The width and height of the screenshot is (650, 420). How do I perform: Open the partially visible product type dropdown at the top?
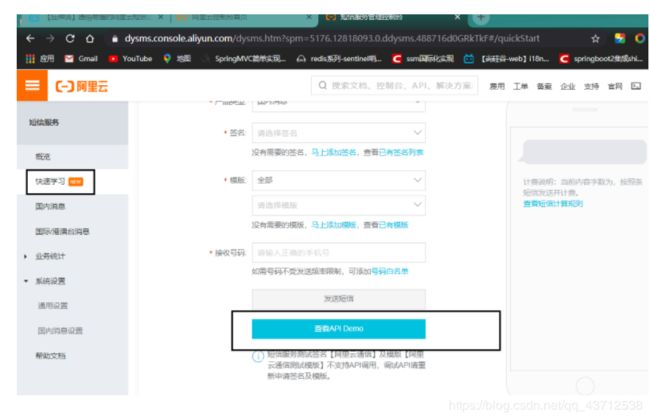[x=339, y=105]
